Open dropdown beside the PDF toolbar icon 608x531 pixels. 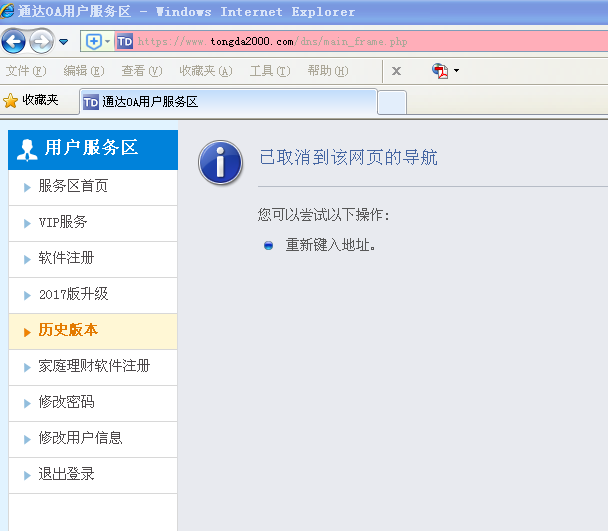[x=457, y=71]
